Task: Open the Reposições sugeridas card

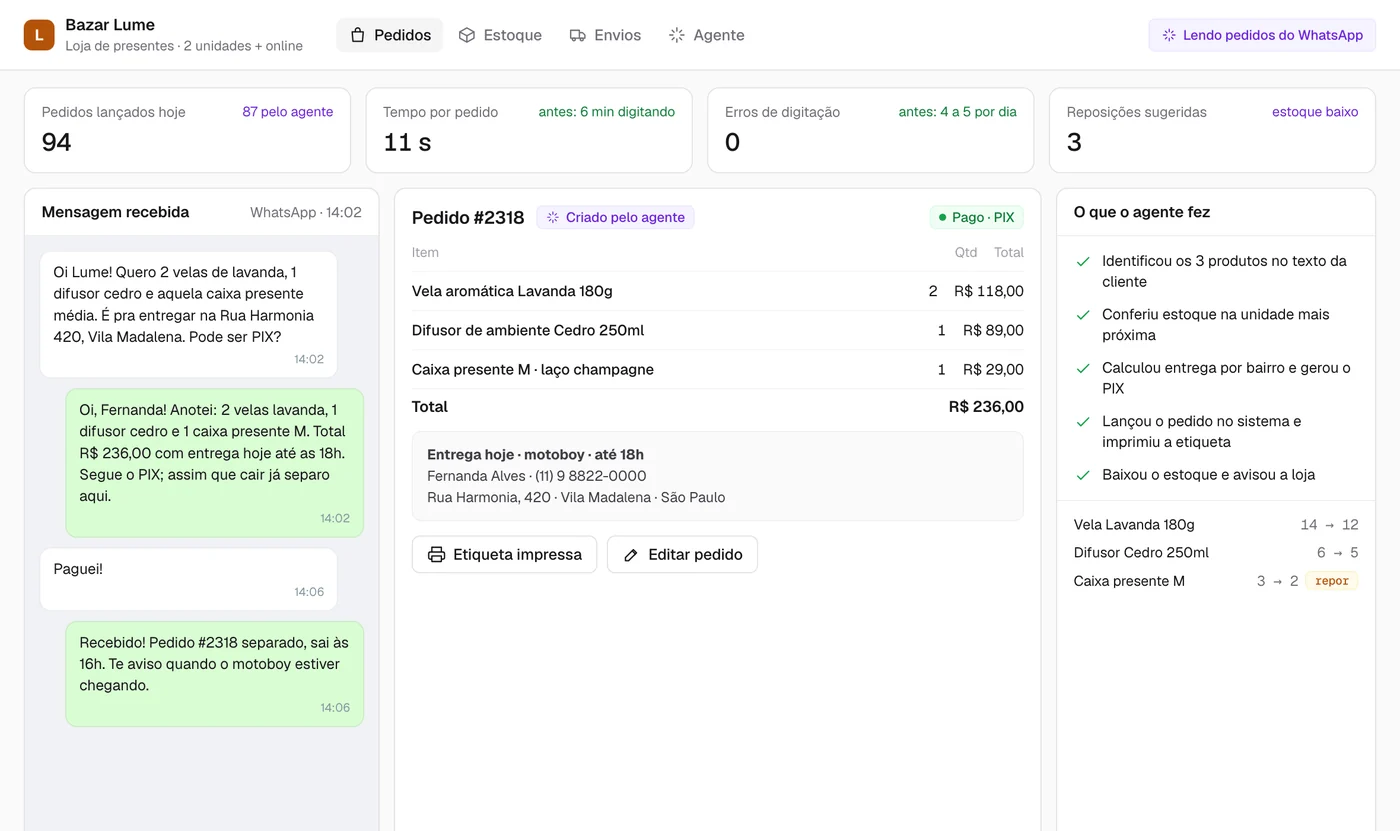Action: click(1212, 130)
